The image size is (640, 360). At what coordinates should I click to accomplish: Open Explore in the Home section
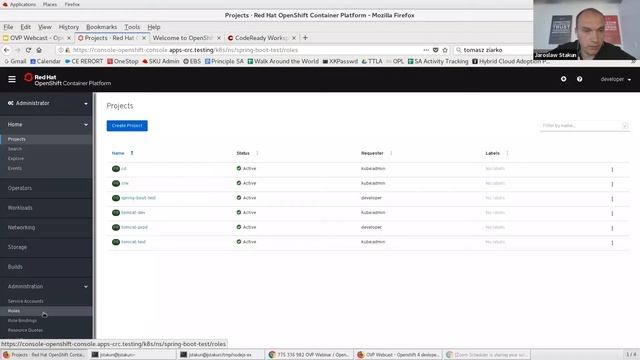tap(16, 158)
